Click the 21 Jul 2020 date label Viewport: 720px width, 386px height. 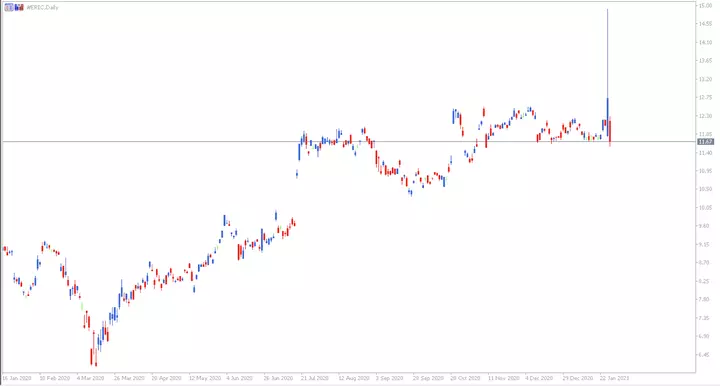pyautogui.click(x=315, y=378)
